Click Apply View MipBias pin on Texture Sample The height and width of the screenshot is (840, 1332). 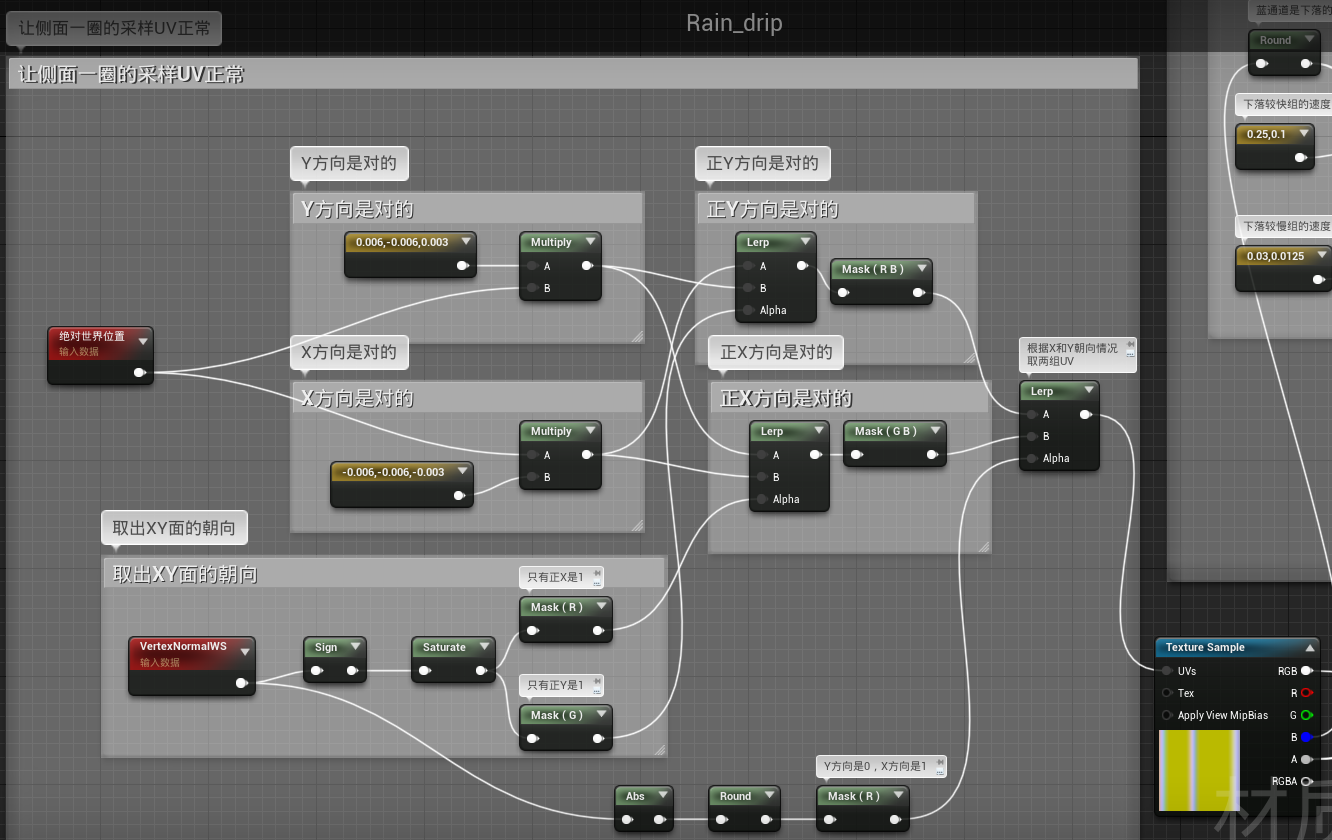click(x=1167, y=715)
